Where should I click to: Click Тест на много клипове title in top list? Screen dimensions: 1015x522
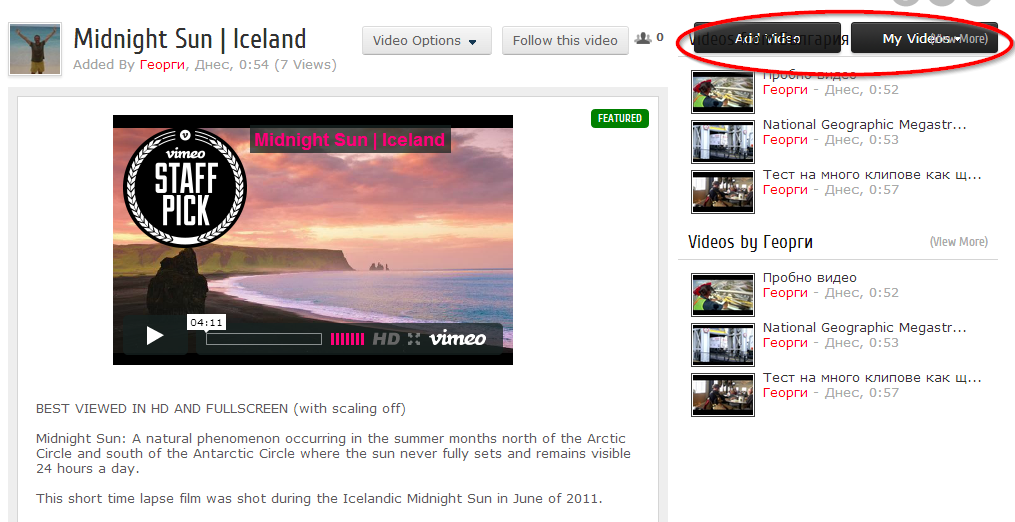872,174
